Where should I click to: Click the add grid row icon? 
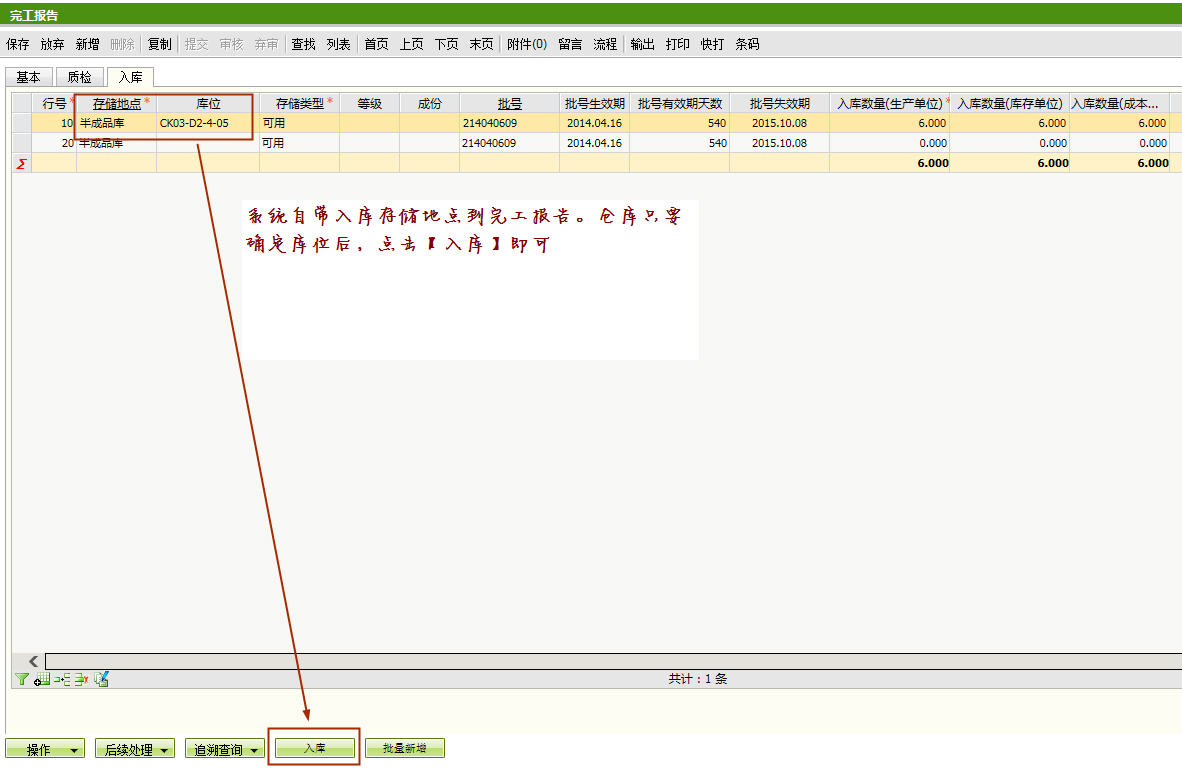pyautogui.click(x=42, y=679)
